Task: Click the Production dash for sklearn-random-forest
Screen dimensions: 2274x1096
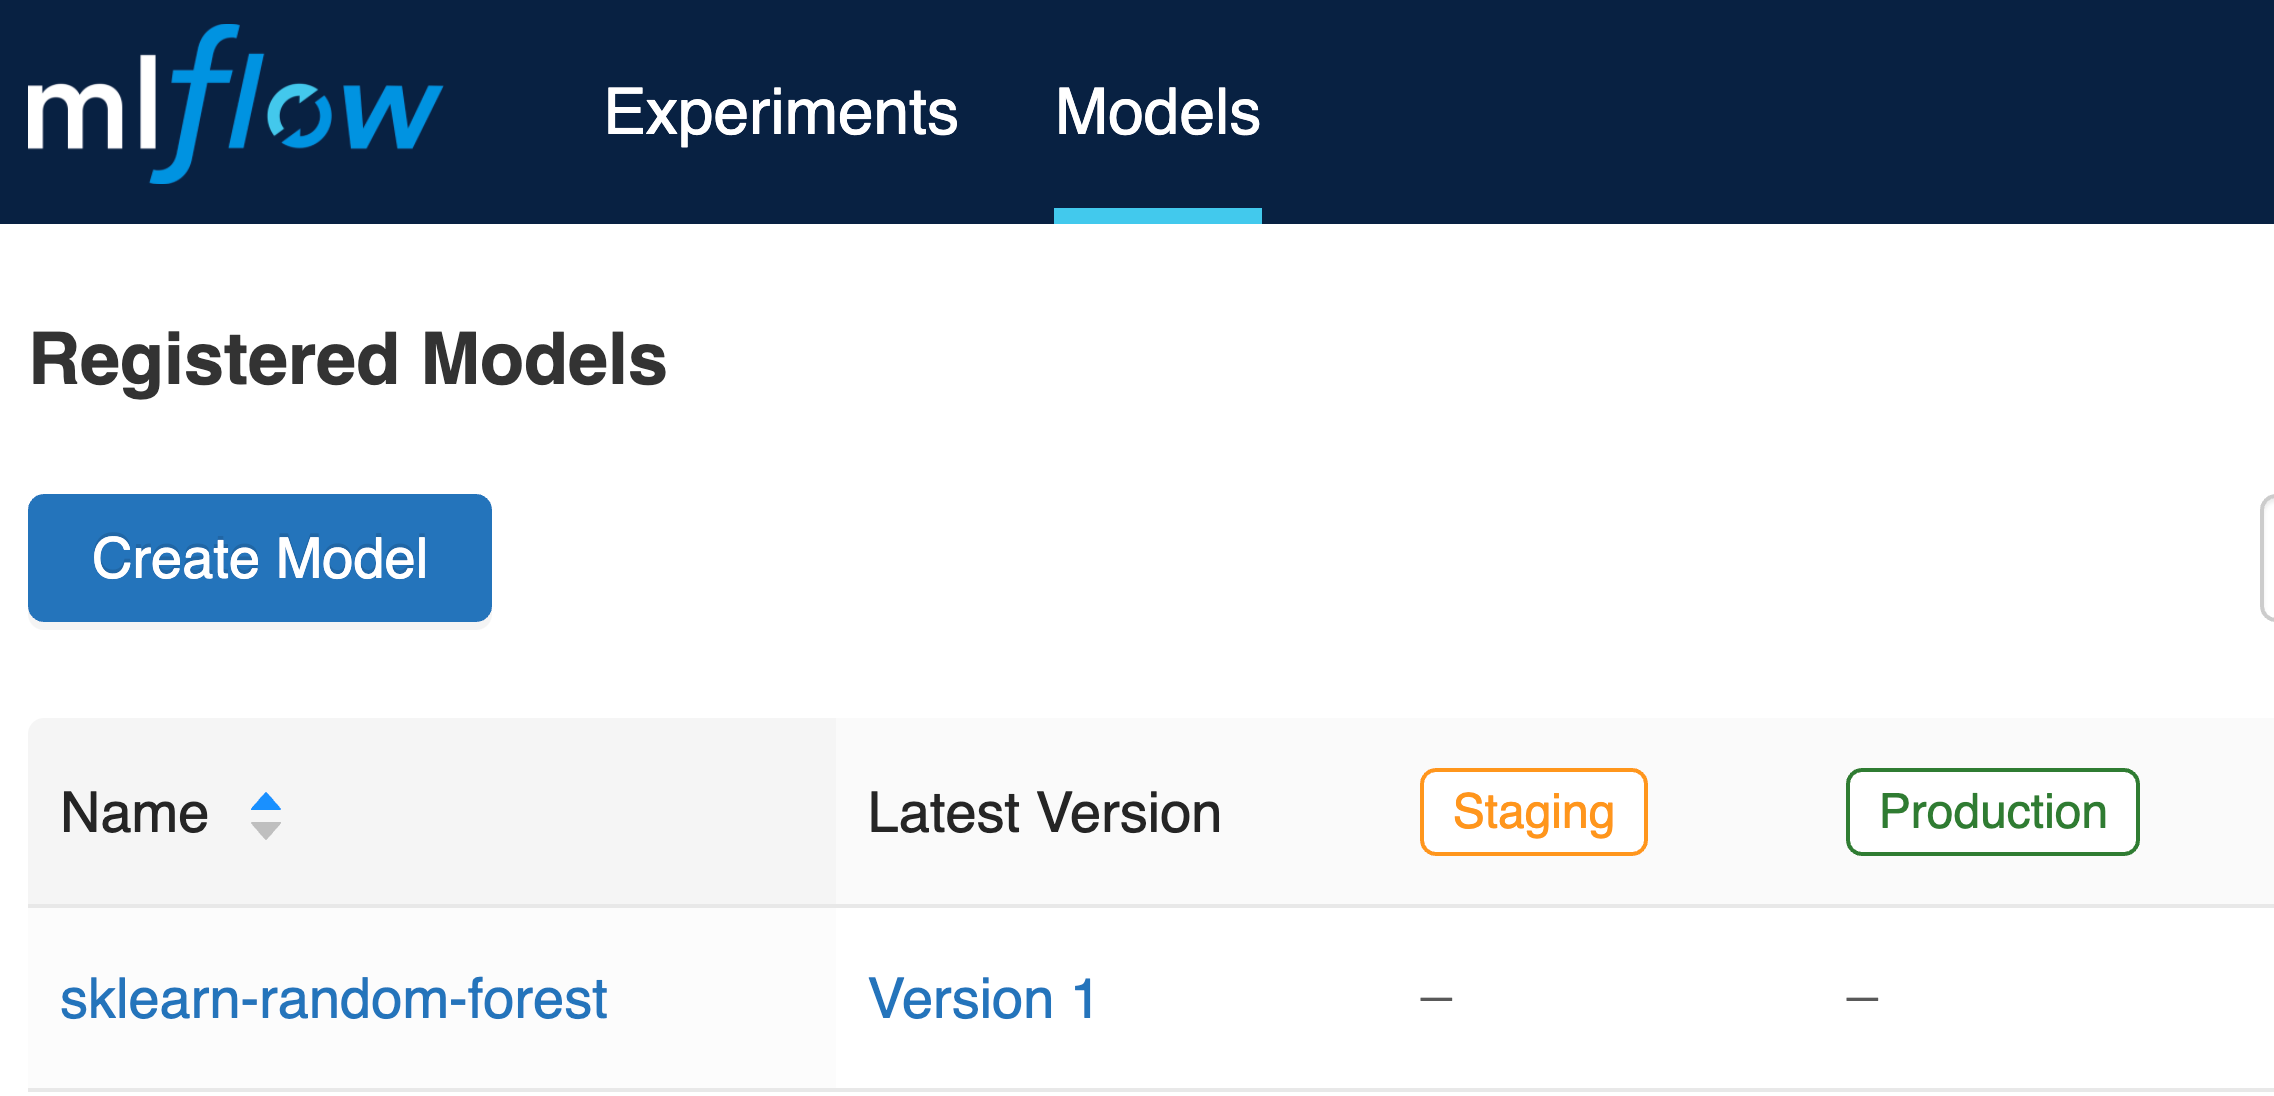Action: [1862, 999]
